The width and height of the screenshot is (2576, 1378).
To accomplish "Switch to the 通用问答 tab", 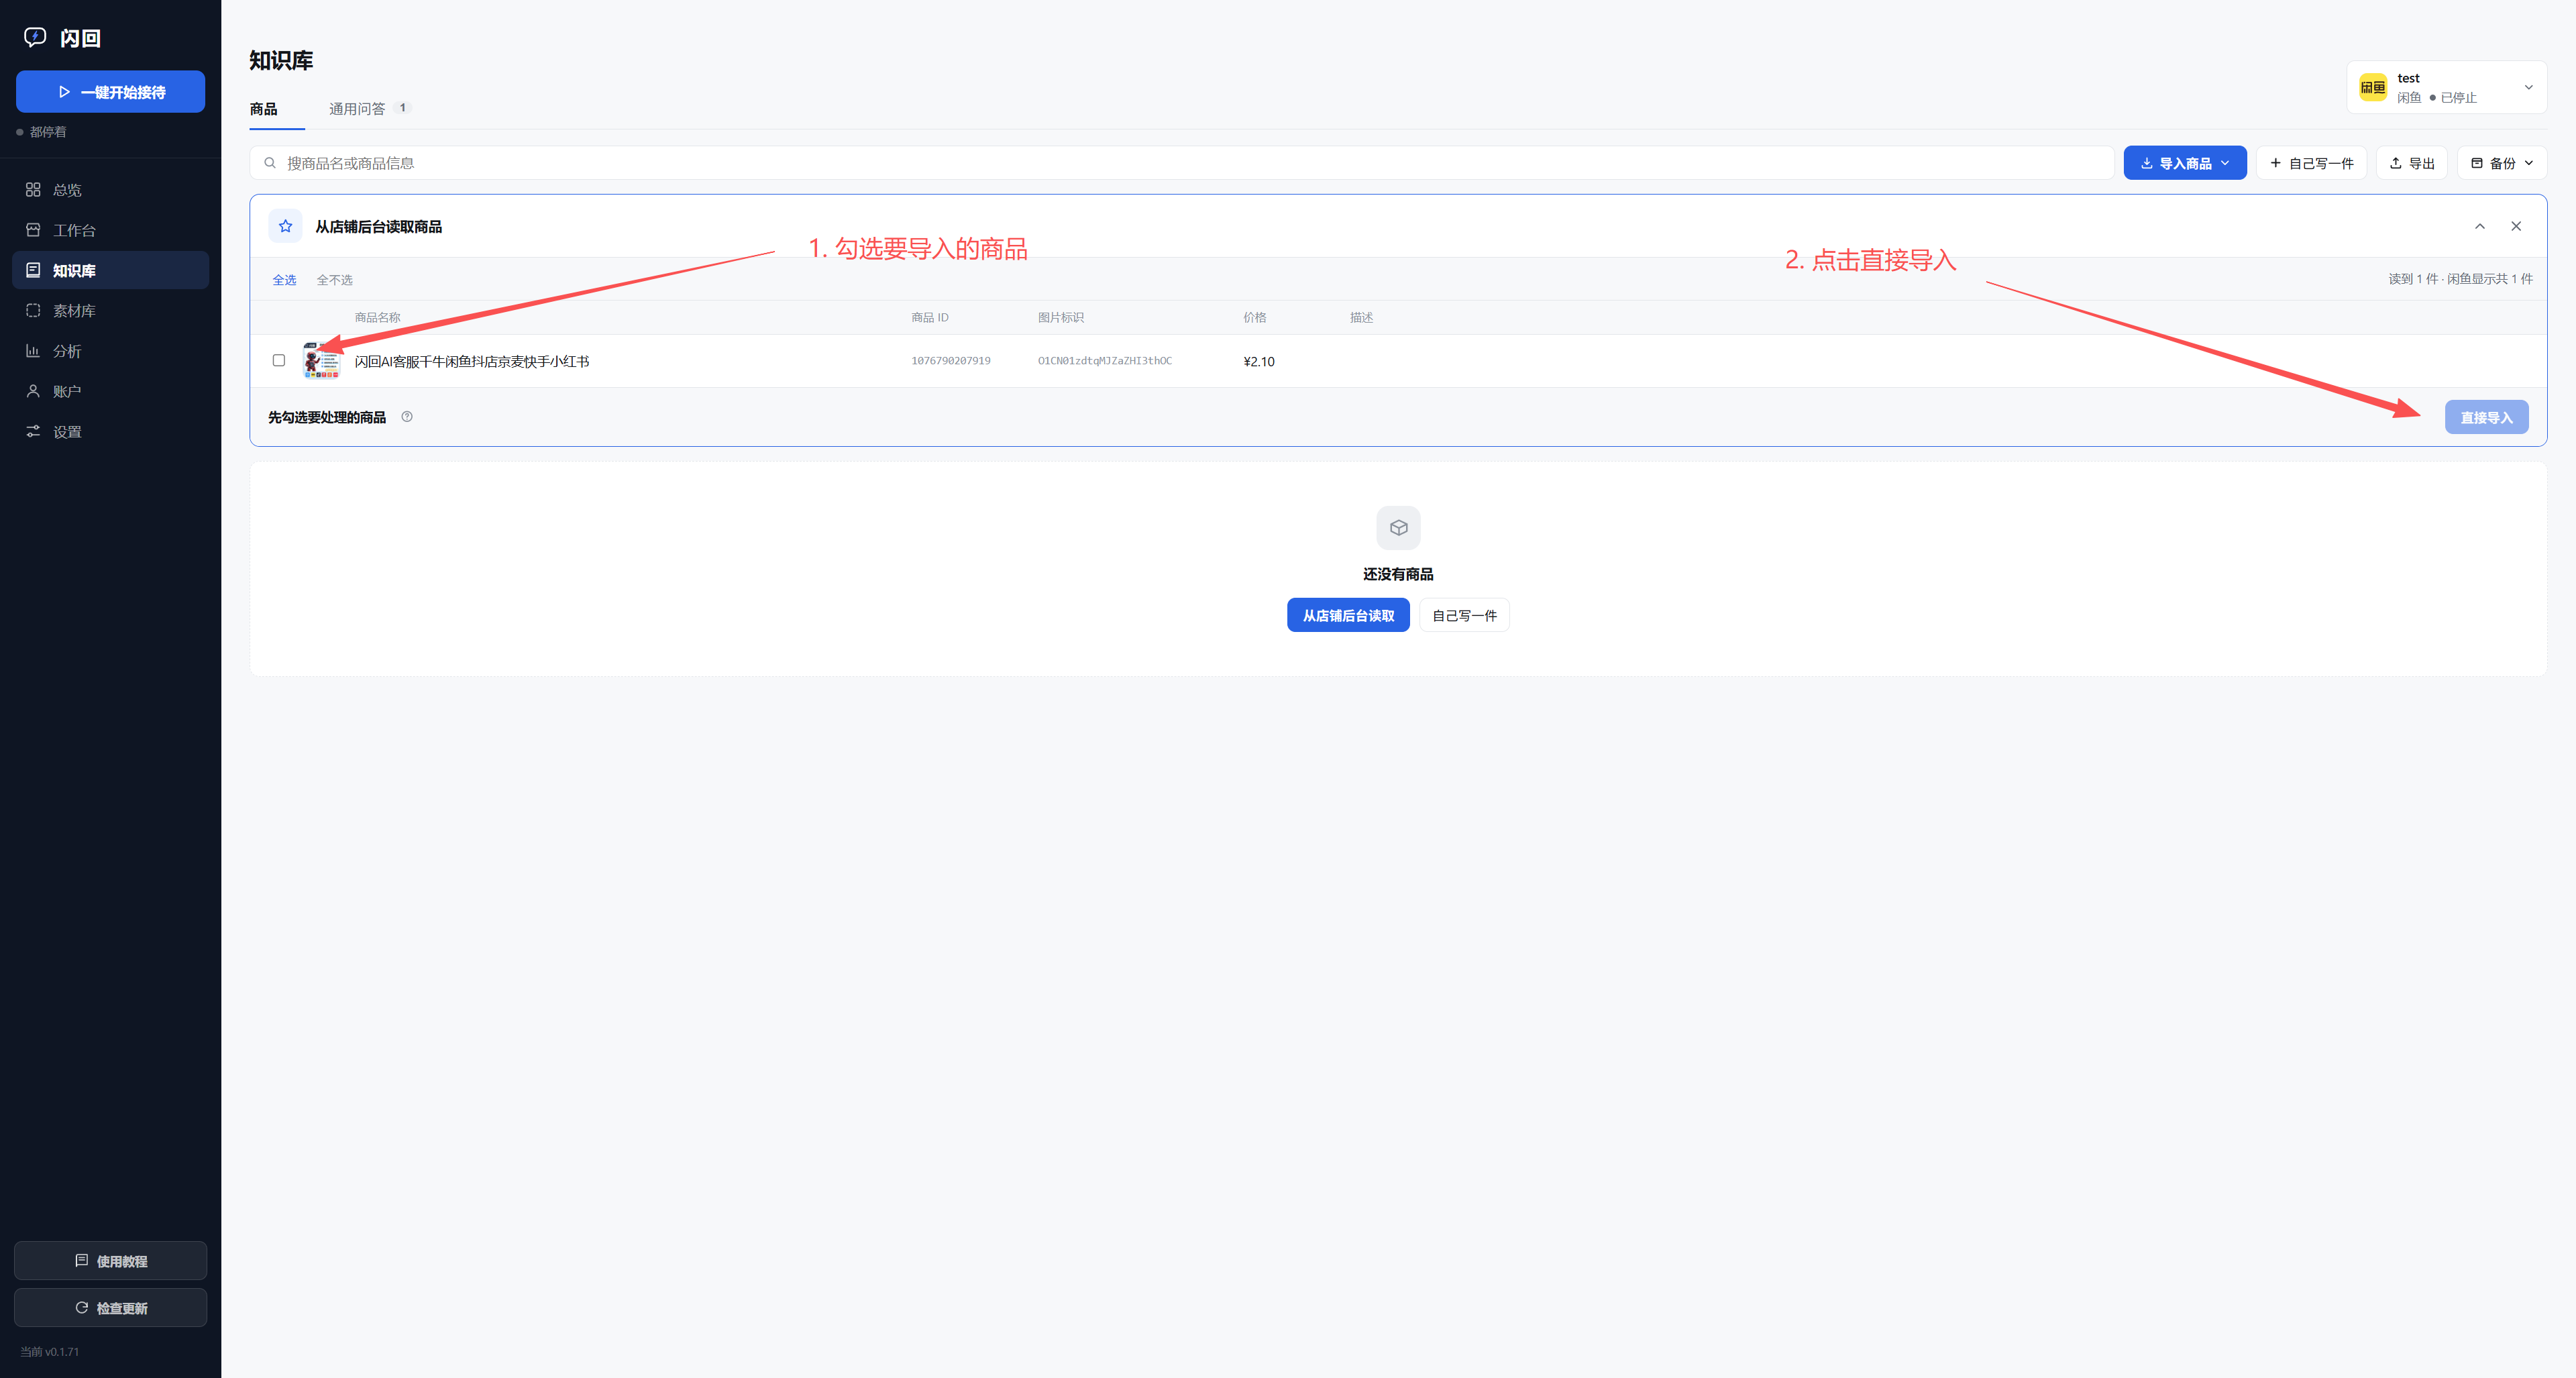I will pos(369,109).
